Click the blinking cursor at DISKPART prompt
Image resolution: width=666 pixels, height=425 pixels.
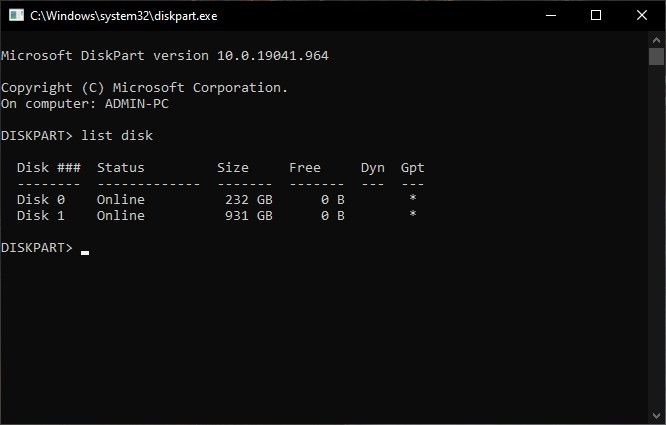(x=85, y=253)
